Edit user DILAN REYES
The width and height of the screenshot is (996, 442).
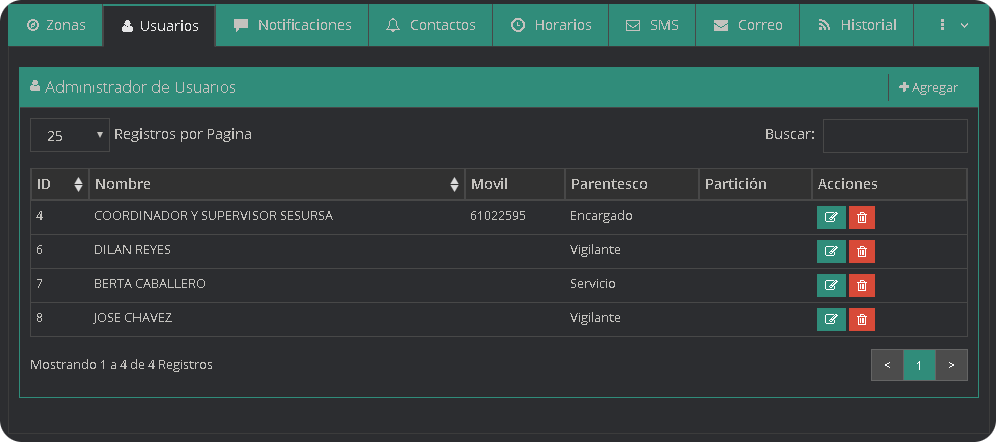tap(831, 251)
